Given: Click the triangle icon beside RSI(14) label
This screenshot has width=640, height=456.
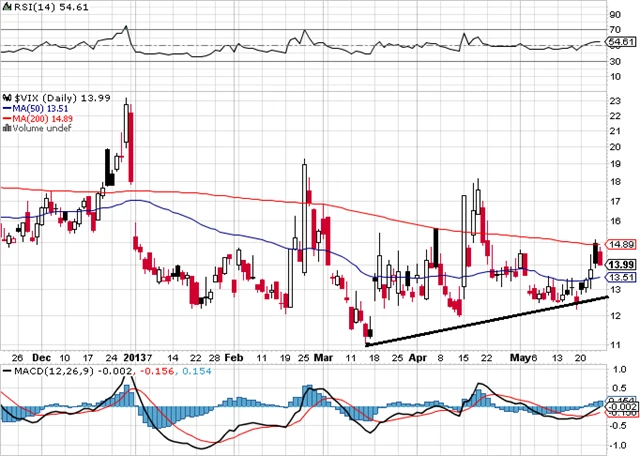Looking at the screenshot, I should tap(5, 6).
